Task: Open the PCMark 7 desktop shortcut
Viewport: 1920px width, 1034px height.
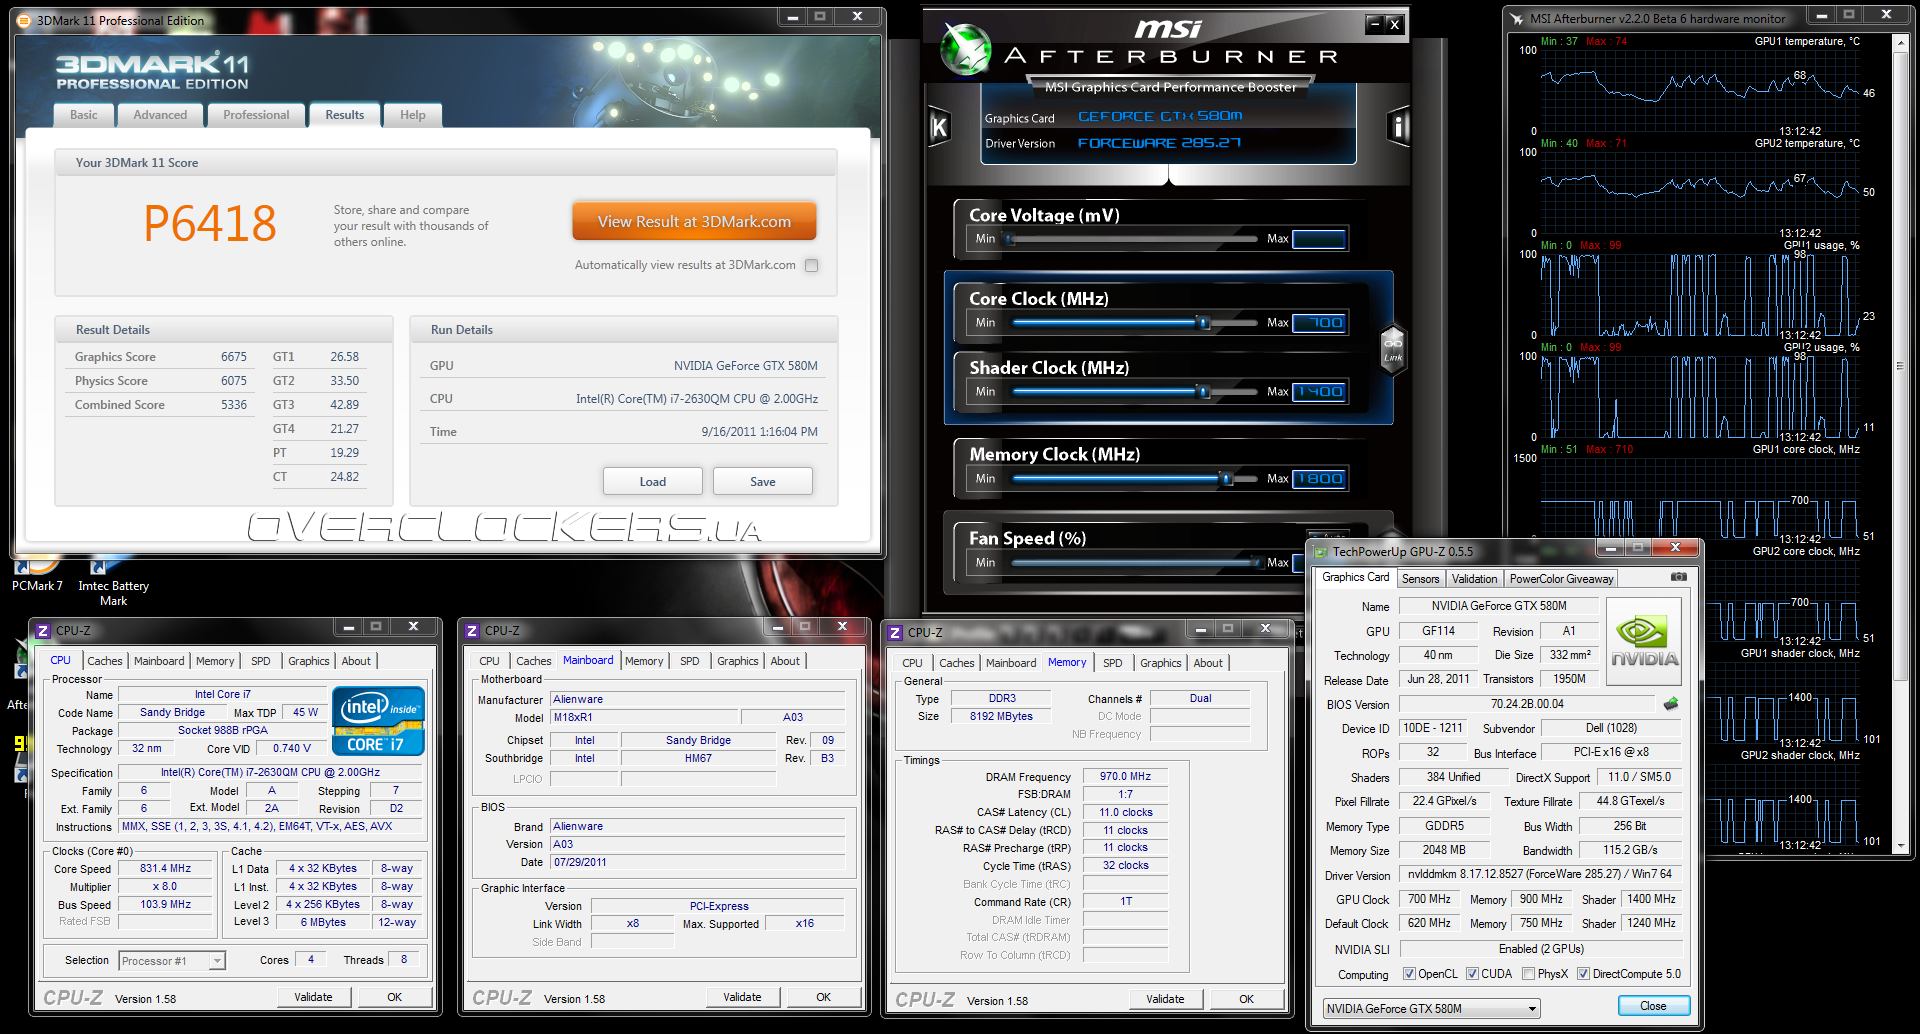Action: coord(37,576)
